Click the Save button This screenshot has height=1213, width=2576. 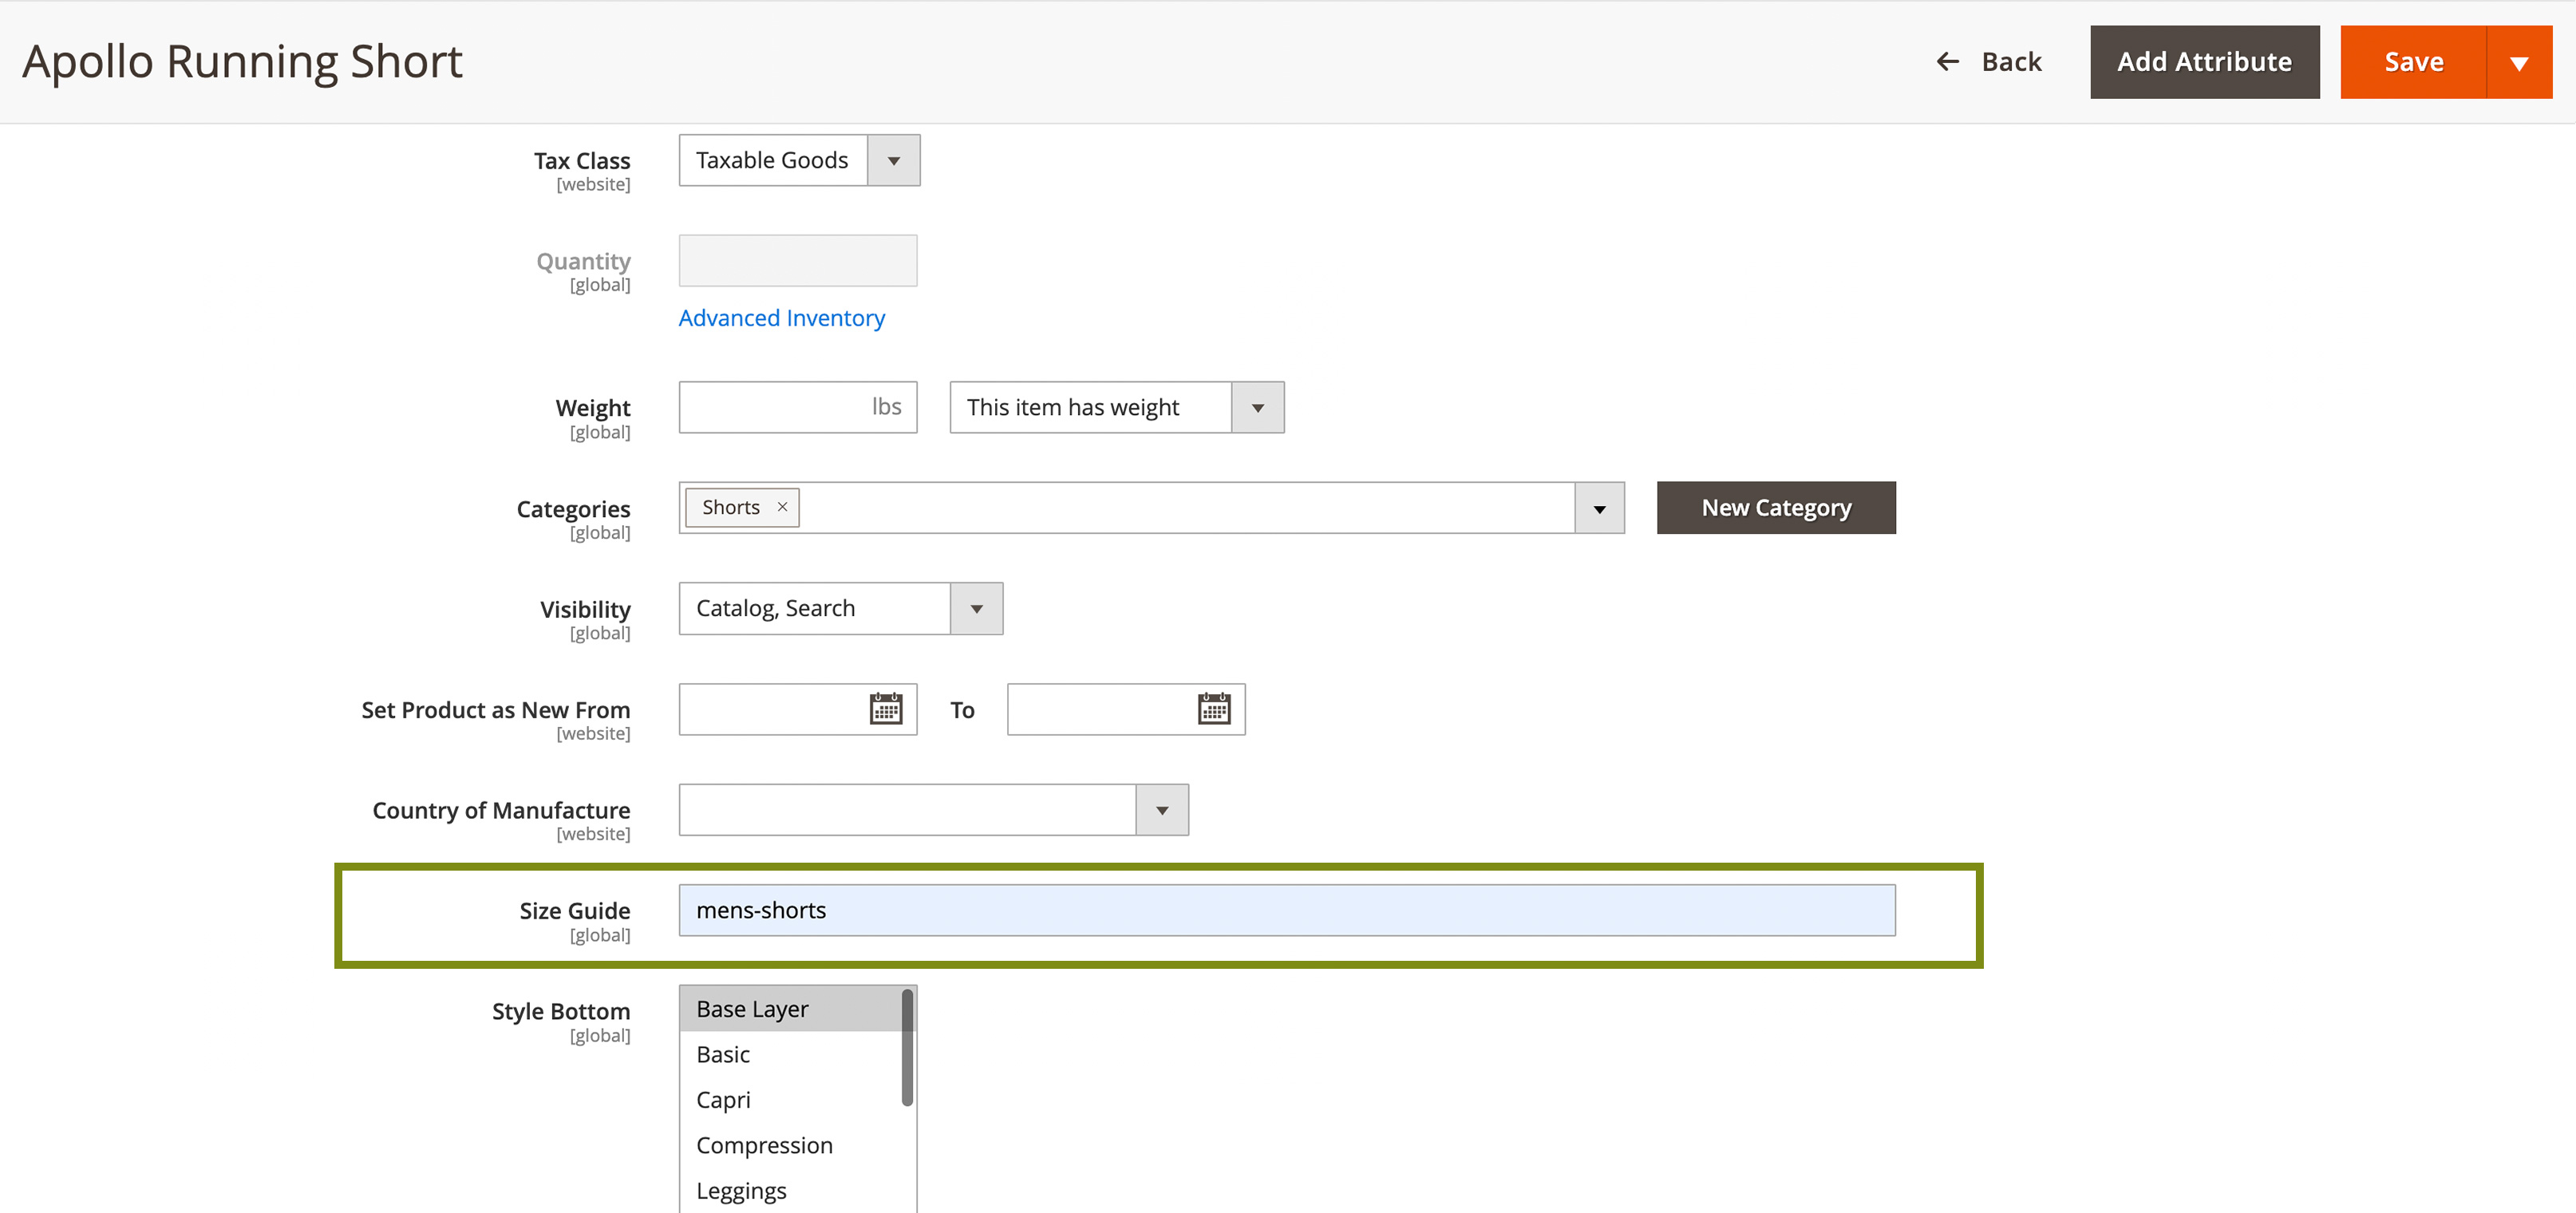(x=2412, y=62)
